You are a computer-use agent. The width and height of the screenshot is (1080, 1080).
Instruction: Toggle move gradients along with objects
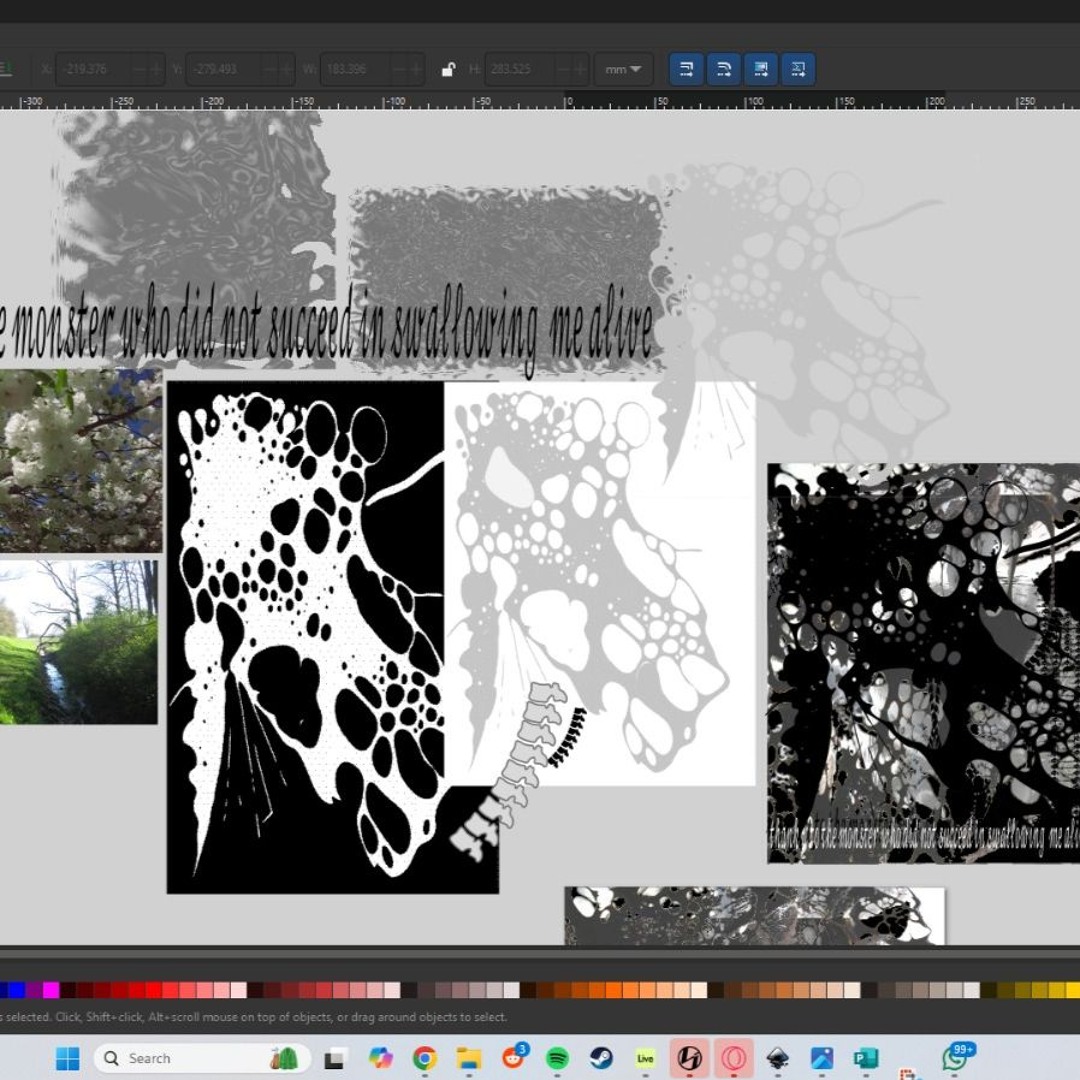click(761, 69)
